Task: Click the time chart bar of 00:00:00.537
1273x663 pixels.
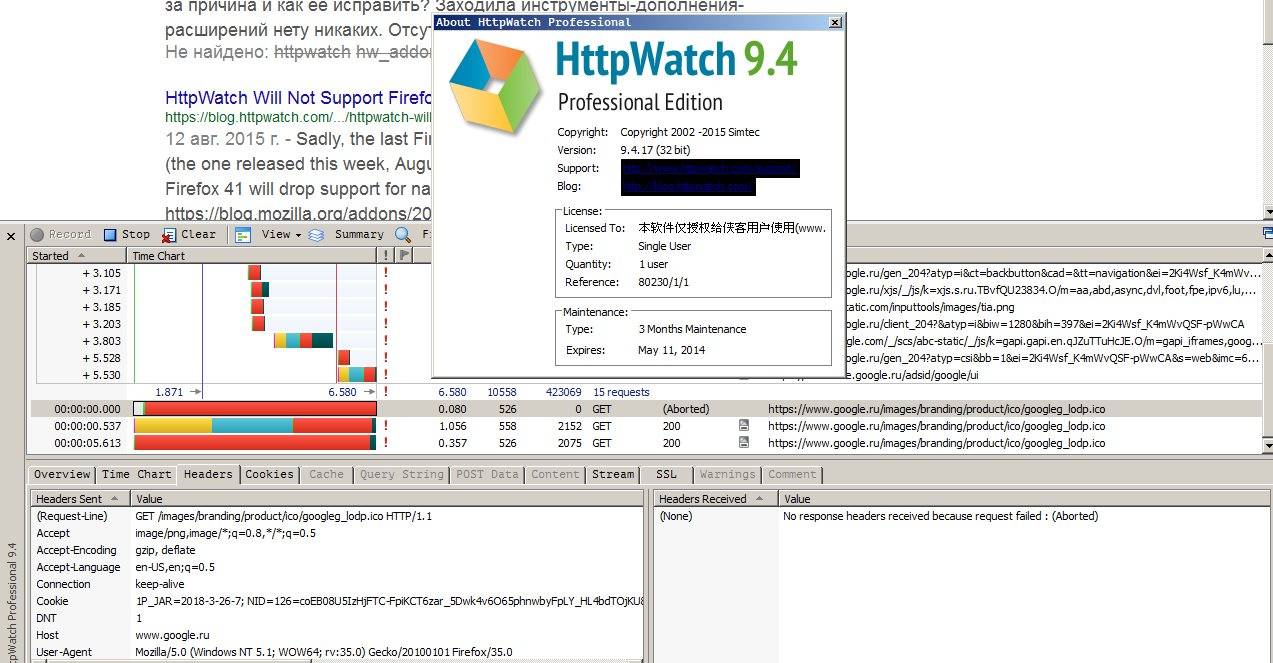Action: pos(255,426)
